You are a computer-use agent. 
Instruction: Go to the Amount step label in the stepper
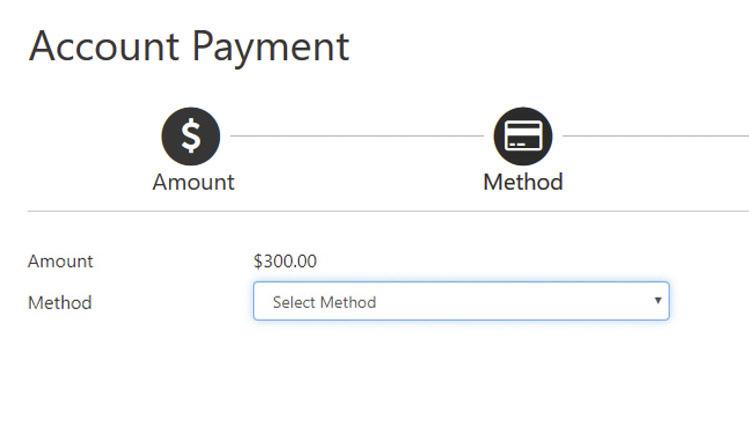click(193, 182)
